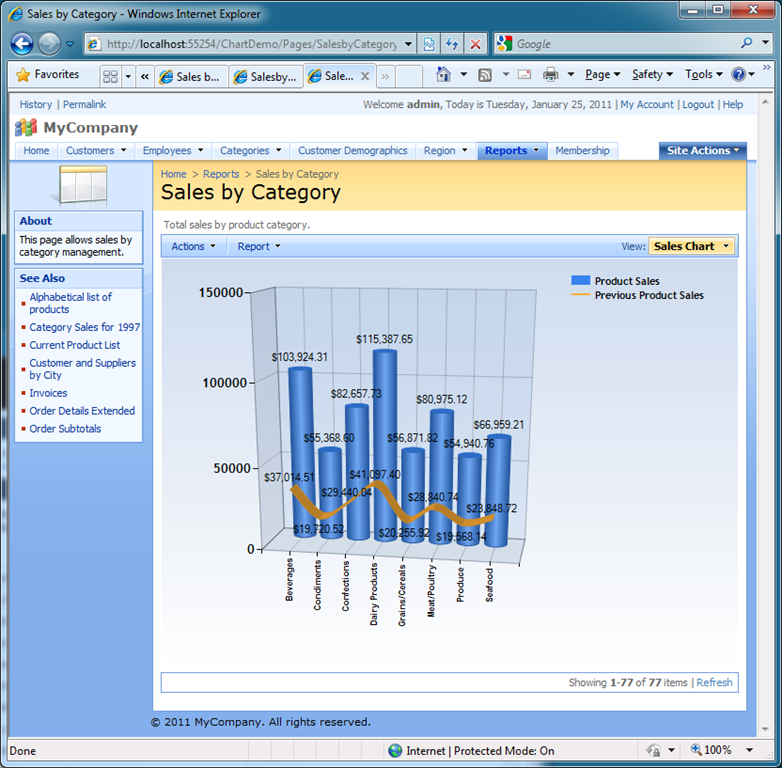
Task: Open the Page menu
Action: click(x=602, y=75)
